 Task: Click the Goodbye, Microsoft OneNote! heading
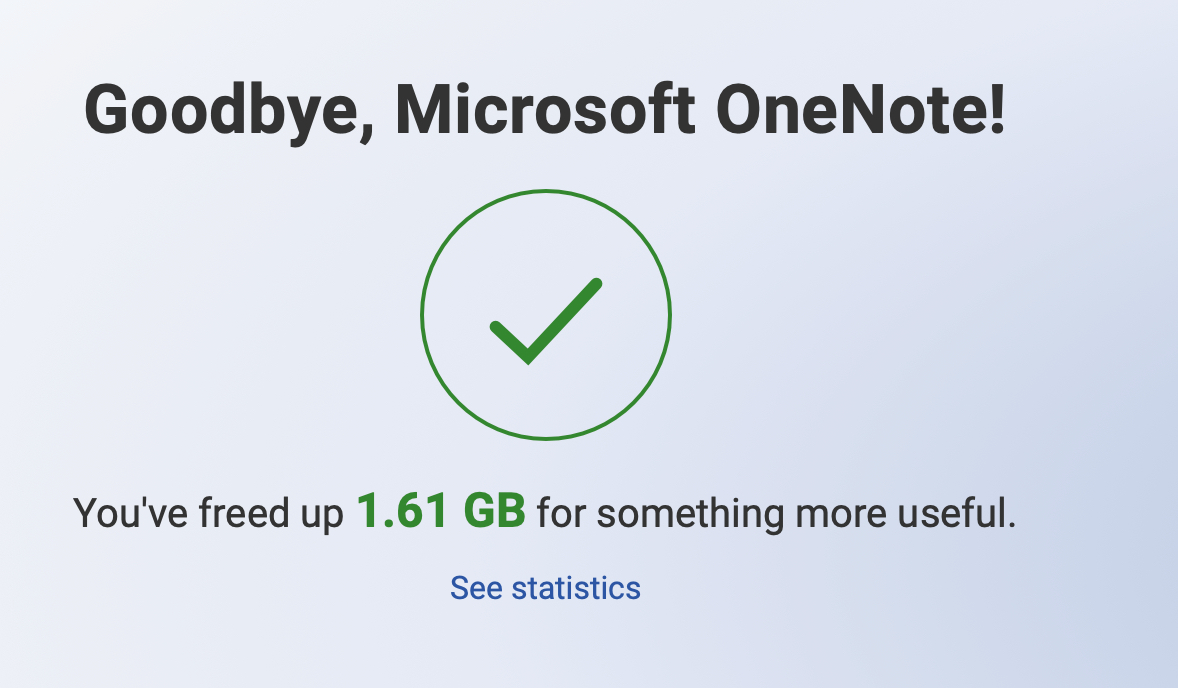coord(545,108)
